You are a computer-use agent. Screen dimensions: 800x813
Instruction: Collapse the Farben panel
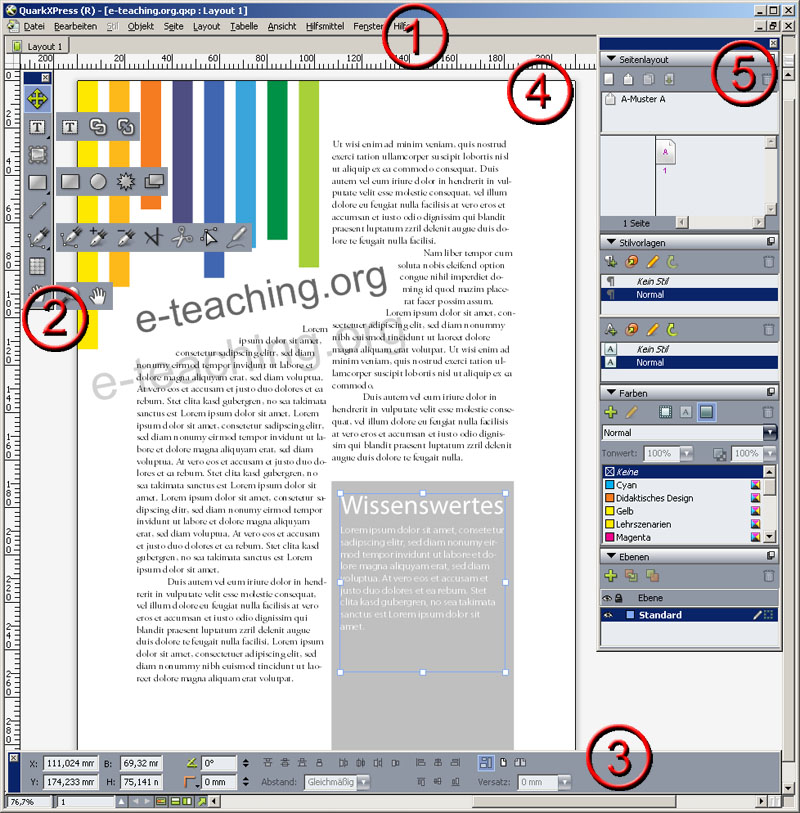tap(611, 393)
